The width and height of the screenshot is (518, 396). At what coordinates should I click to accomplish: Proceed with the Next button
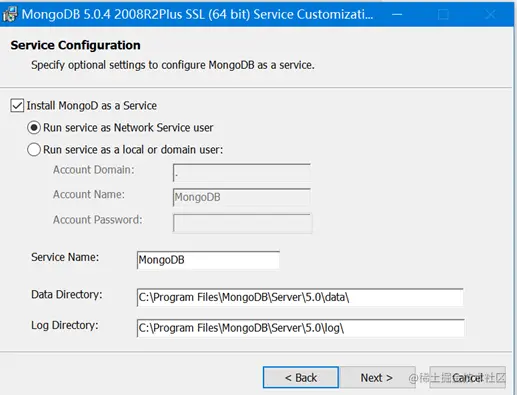pyautogui.click(x=377, y=378)
